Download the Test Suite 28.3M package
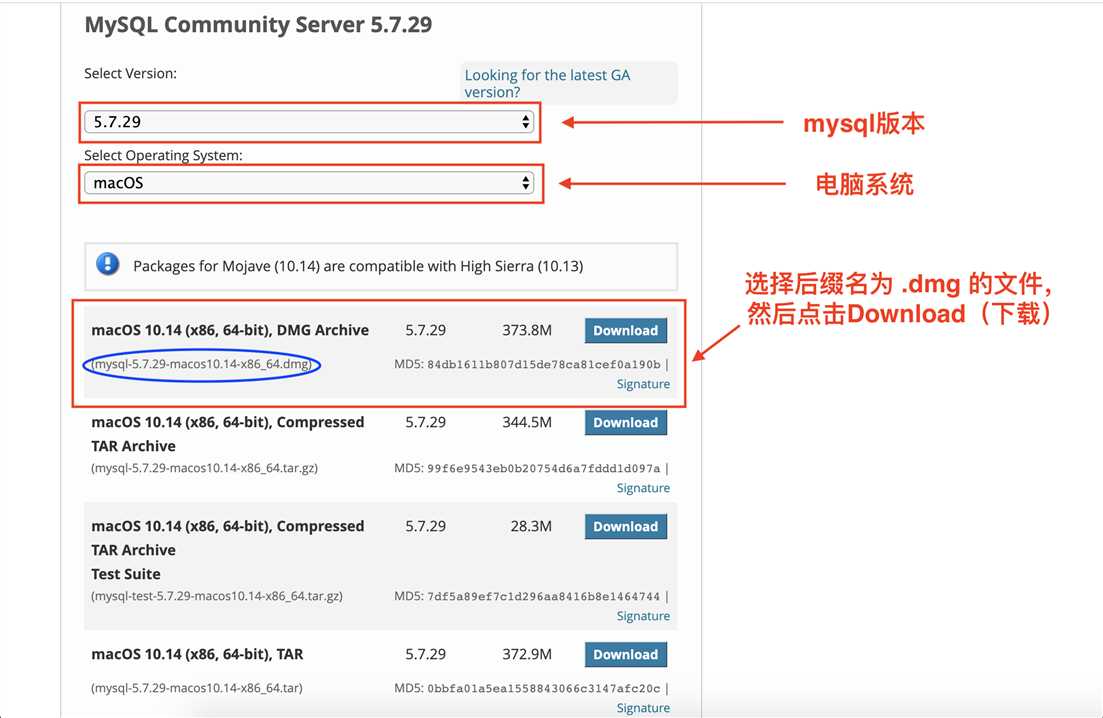The width and height of the screenshot is (1103, 718). click(625, 527)
